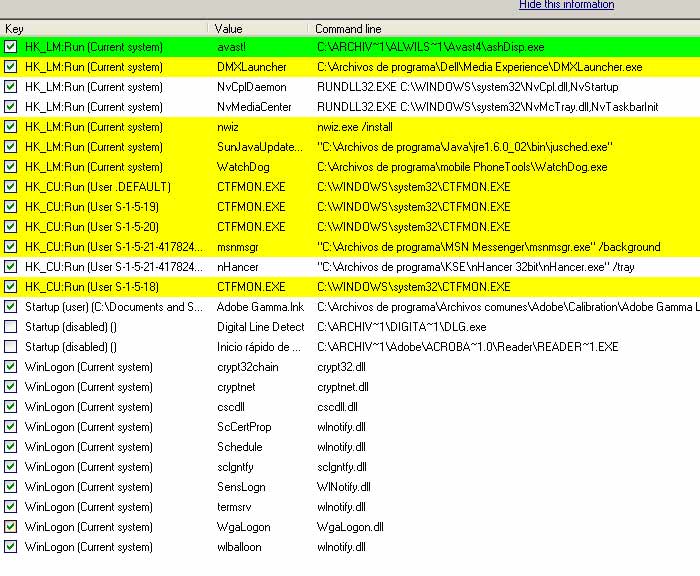Sort by the Command line column header
The width and height of the screenshot is (700, 576).
pos(504,29)
